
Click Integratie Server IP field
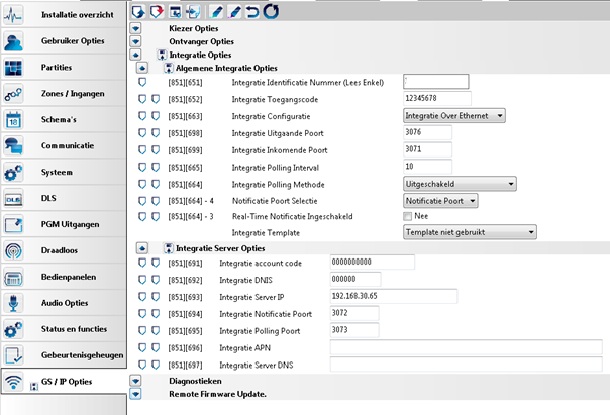pyautogui.click(x=393, y=296)
